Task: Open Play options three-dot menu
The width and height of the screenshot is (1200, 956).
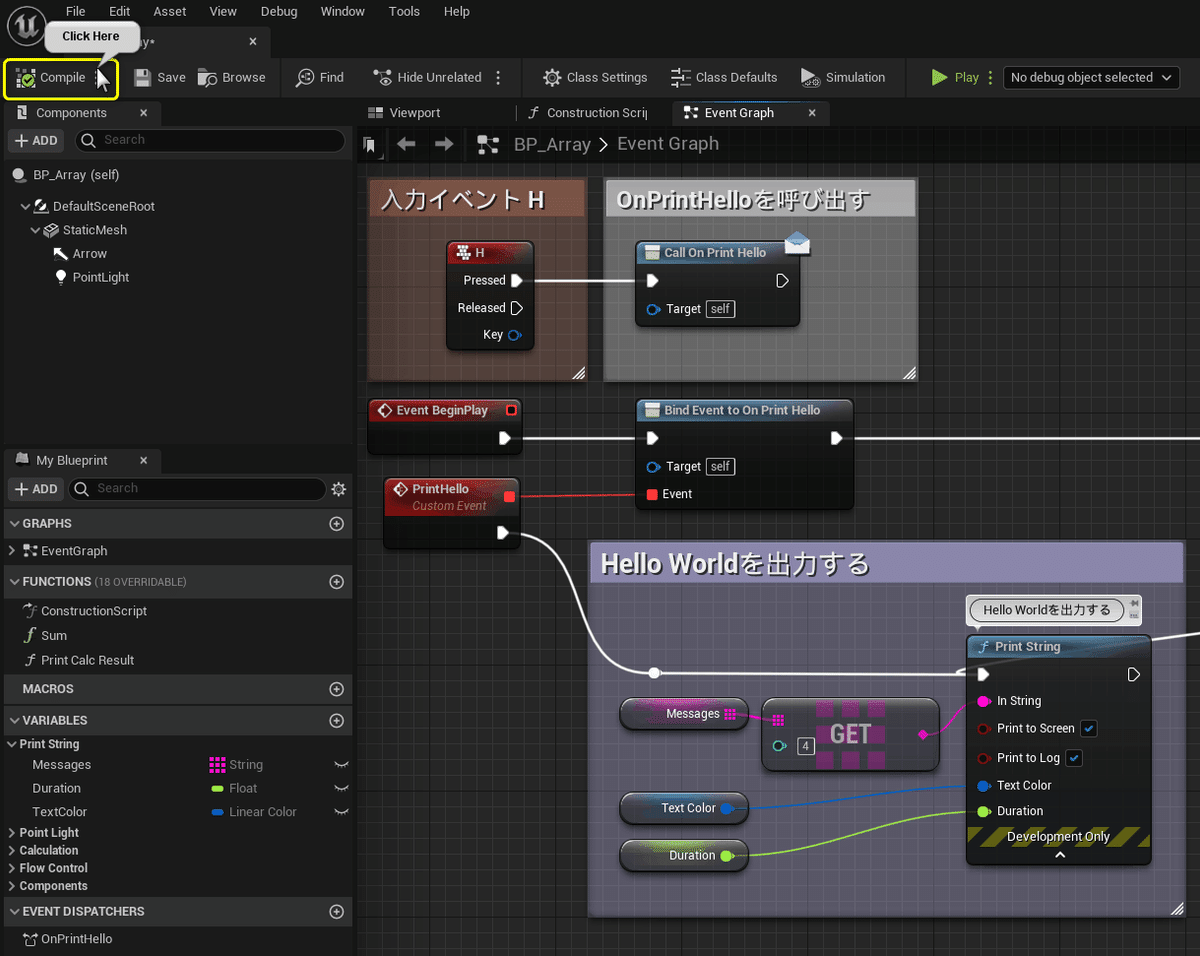Action: 990,78
